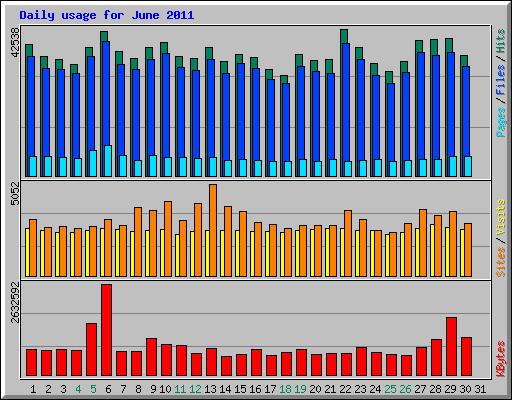This screenshot has height=400, width=512.
Task: Click day label 23 on x-axis
Action: point(360,389)
